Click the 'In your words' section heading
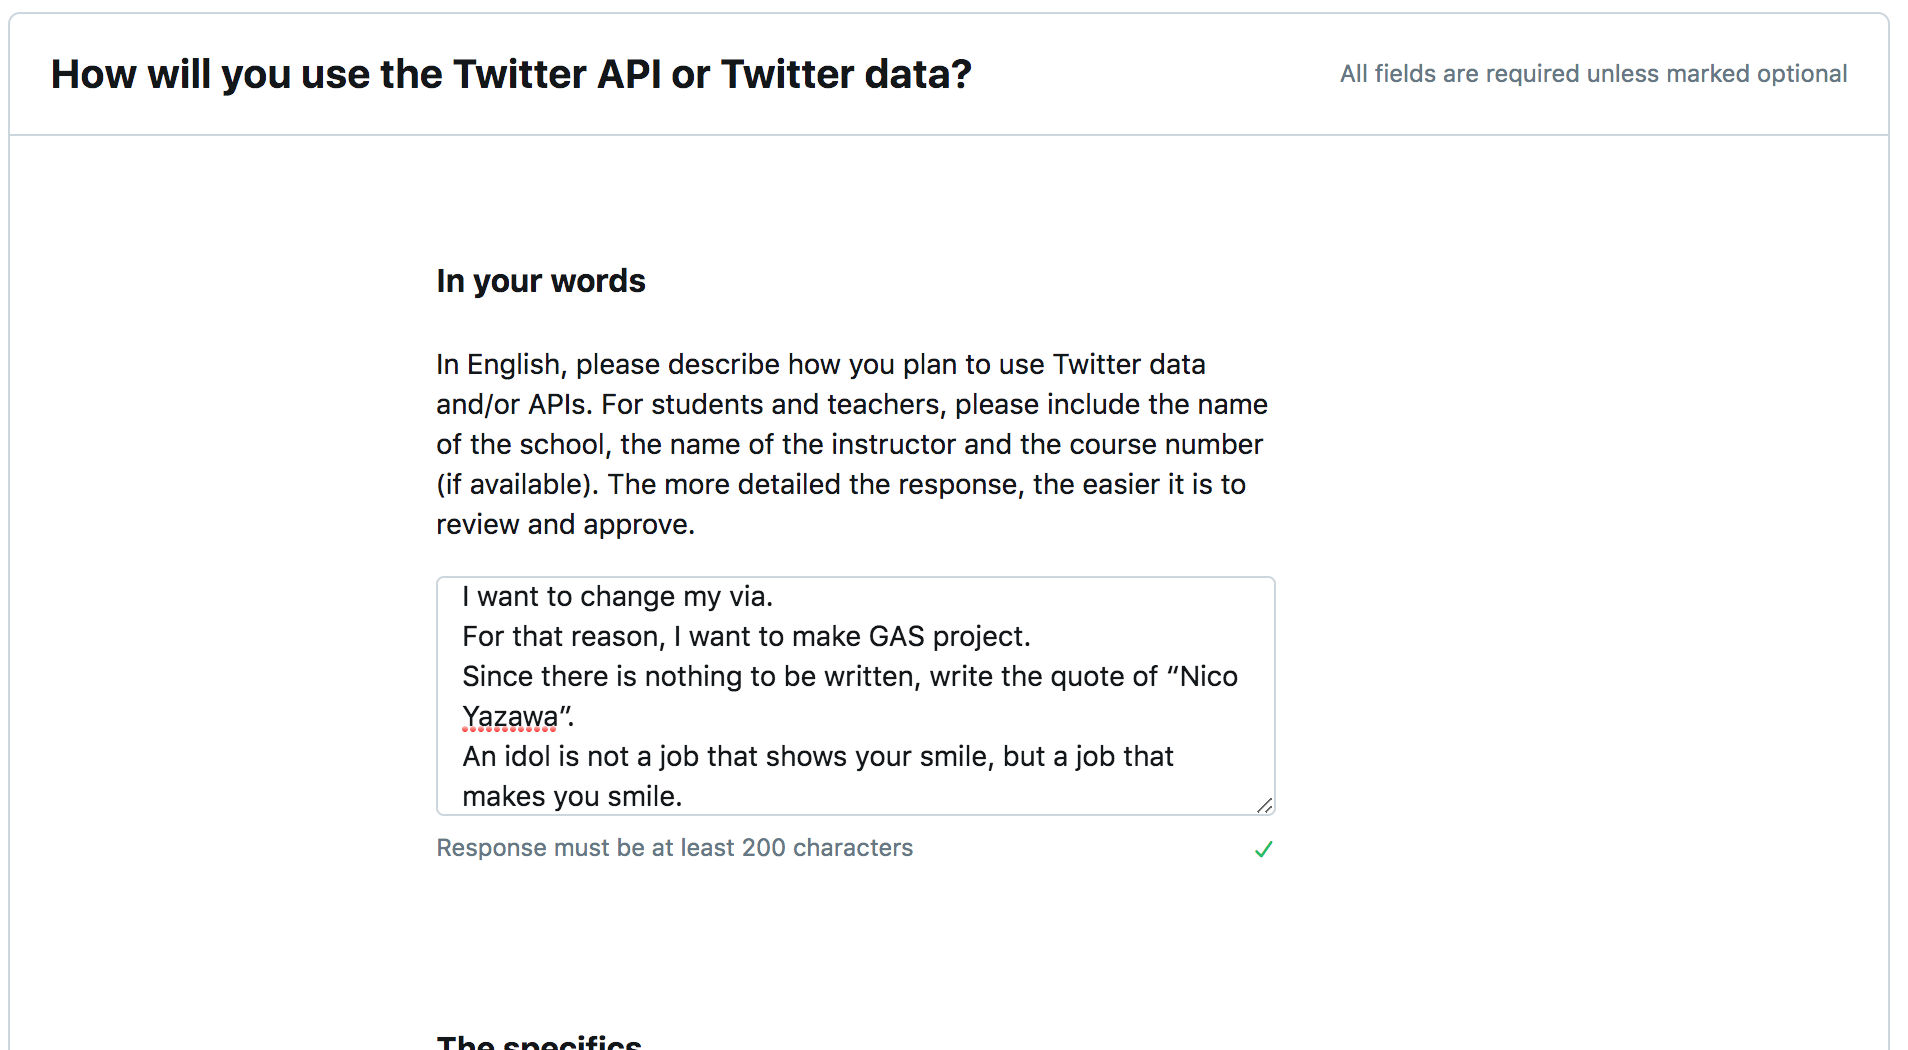The height and width of the screenshot is (1050, 1908). (x=540, y=281)
